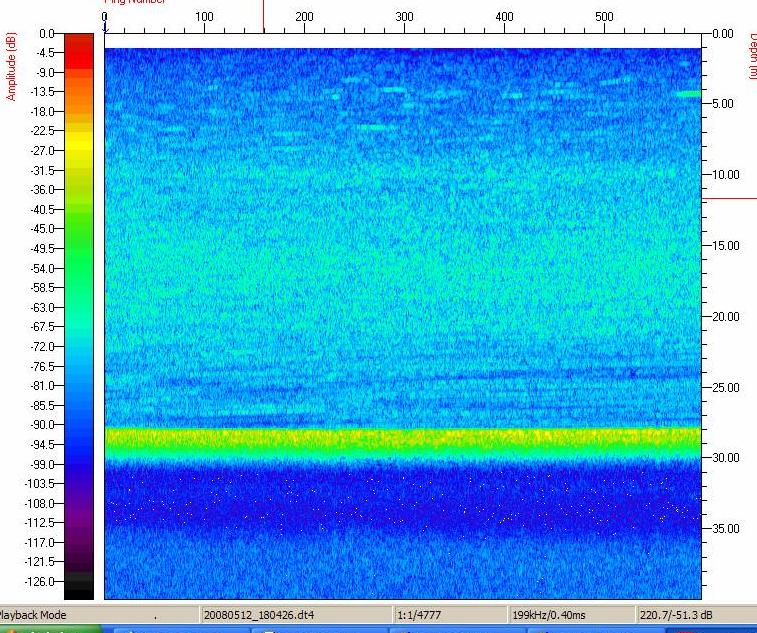Click the red swatch atop the amplitude scale
The height and width of the screenshot is (633, 757).
point(79,50)
